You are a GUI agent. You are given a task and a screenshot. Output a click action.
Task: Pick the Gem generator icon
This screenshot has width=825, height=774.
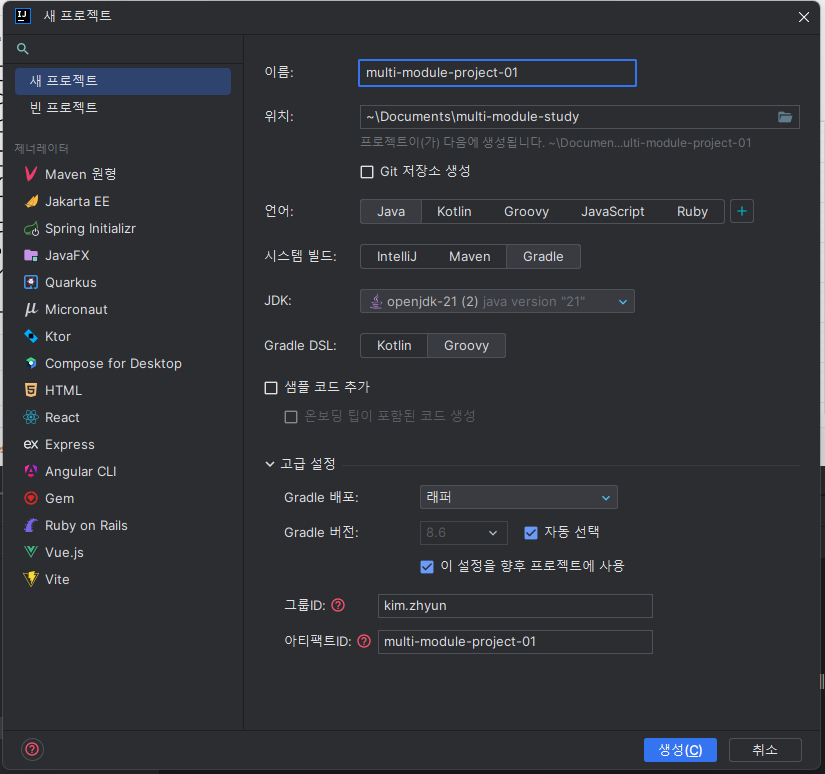tap(31, 498)
